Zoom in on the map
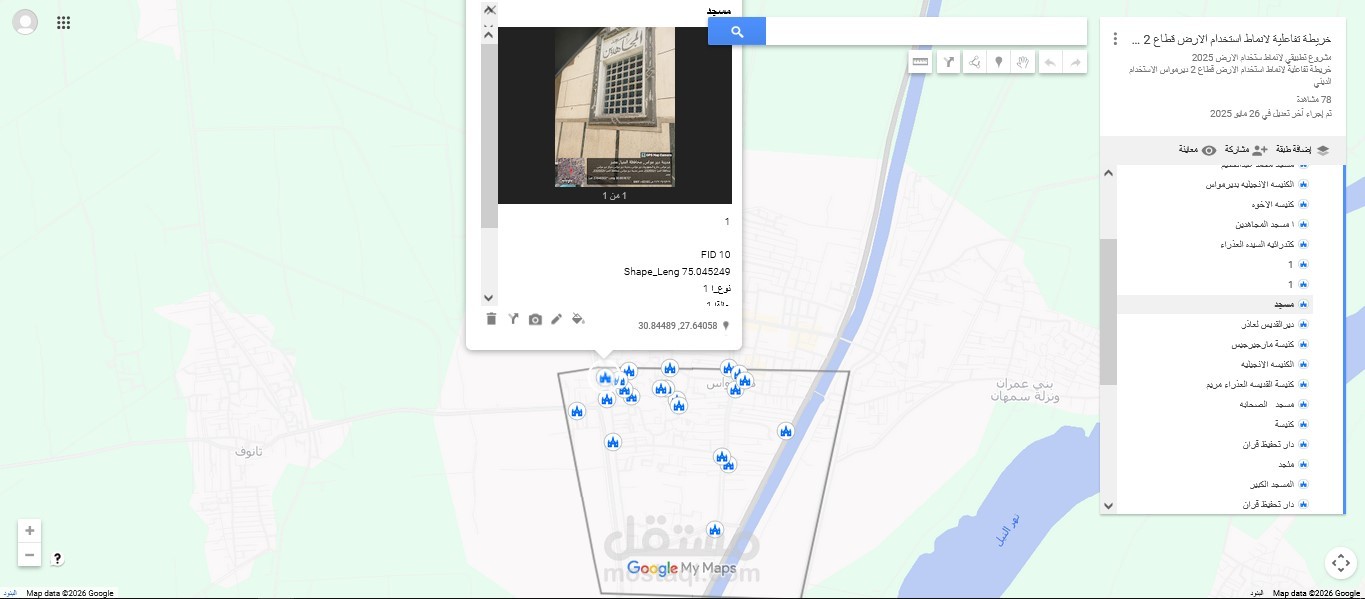 tap(30, 531)
